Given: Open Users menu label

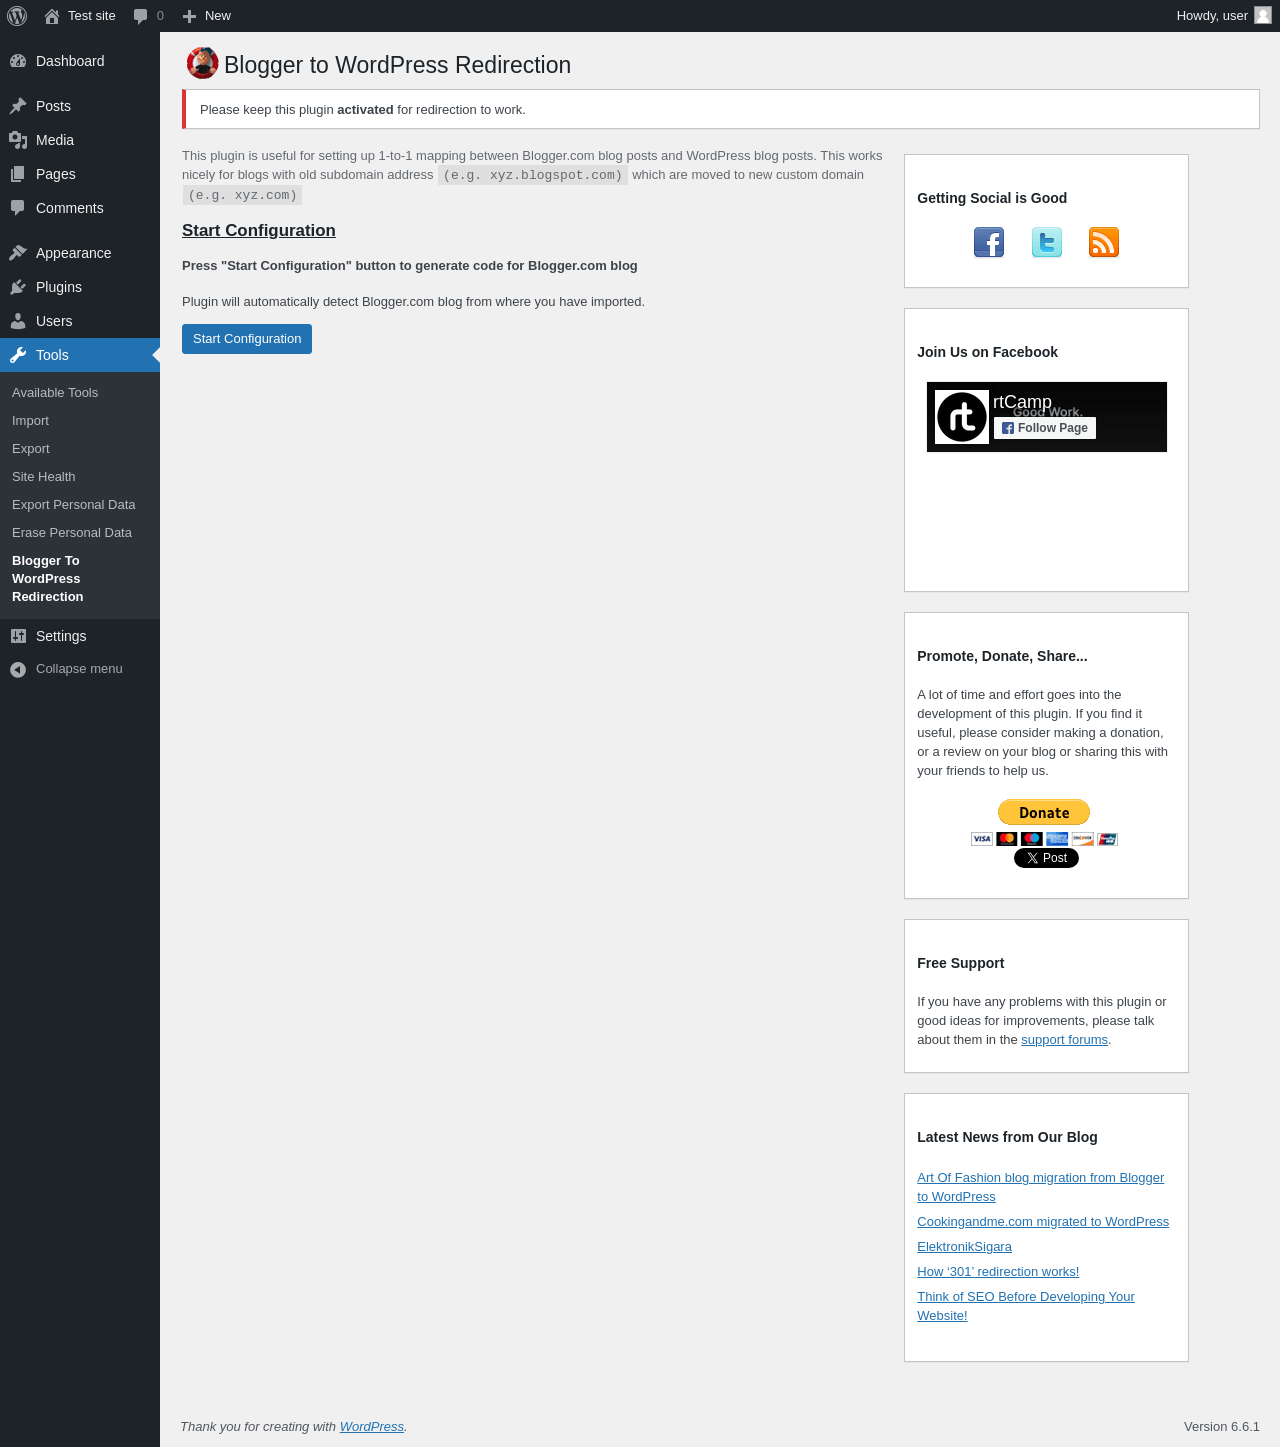Looking at the screenshot, I should tap(54, 321).
